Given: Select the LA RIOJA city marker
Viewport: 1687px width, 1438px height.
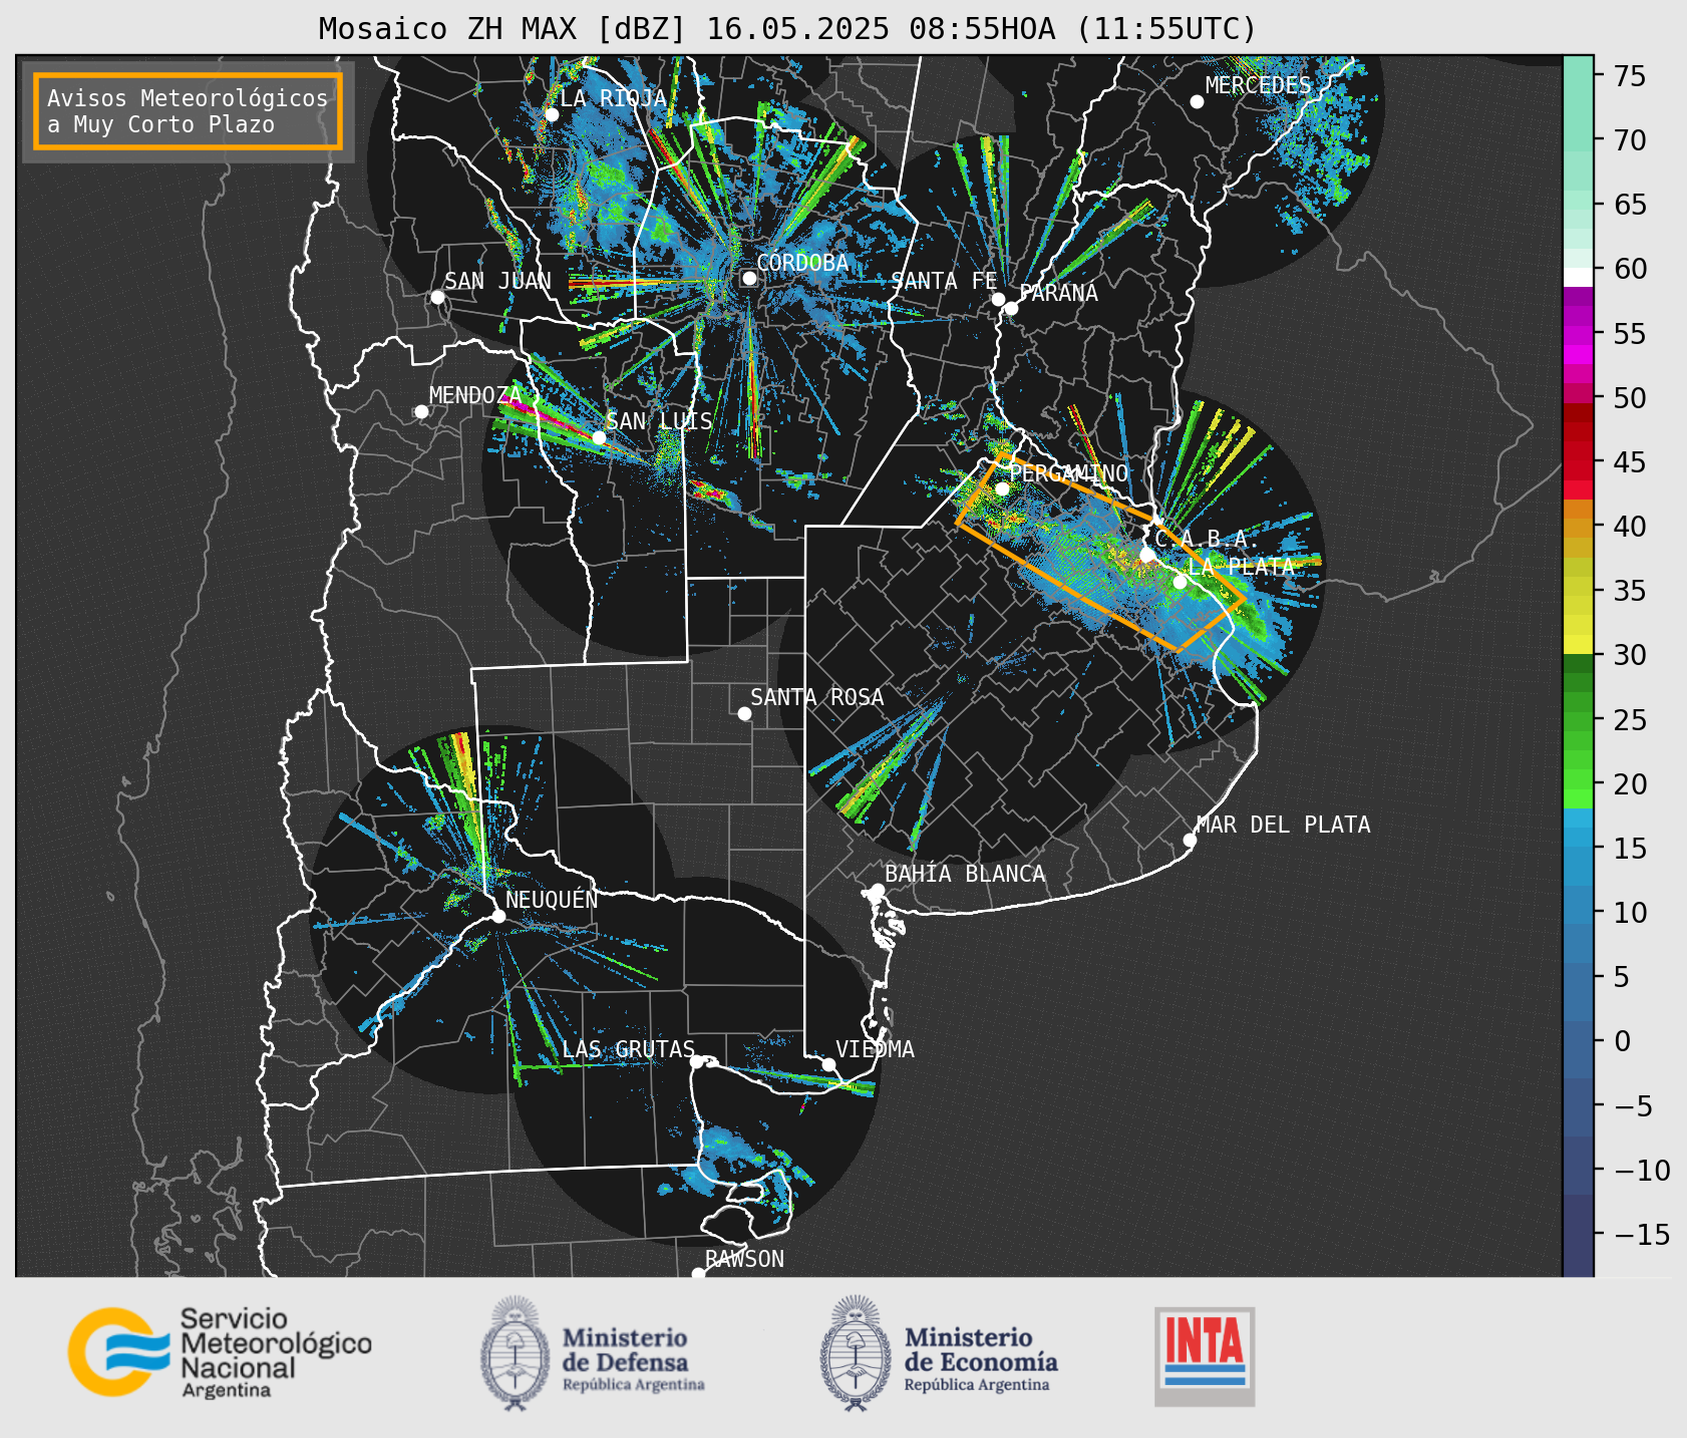Looking at the screenshot, I should [x=551, y=114].
